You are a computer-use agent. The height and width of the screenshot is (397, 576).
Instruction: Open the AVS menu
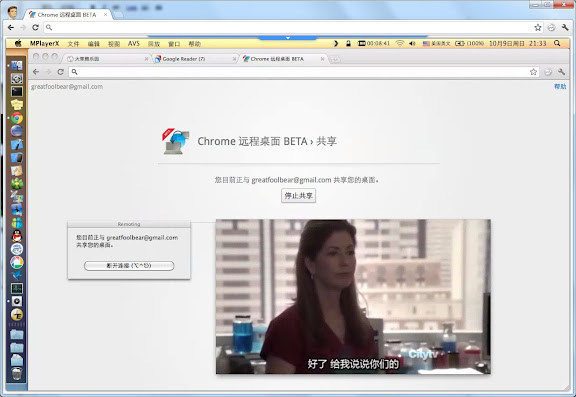134,43
